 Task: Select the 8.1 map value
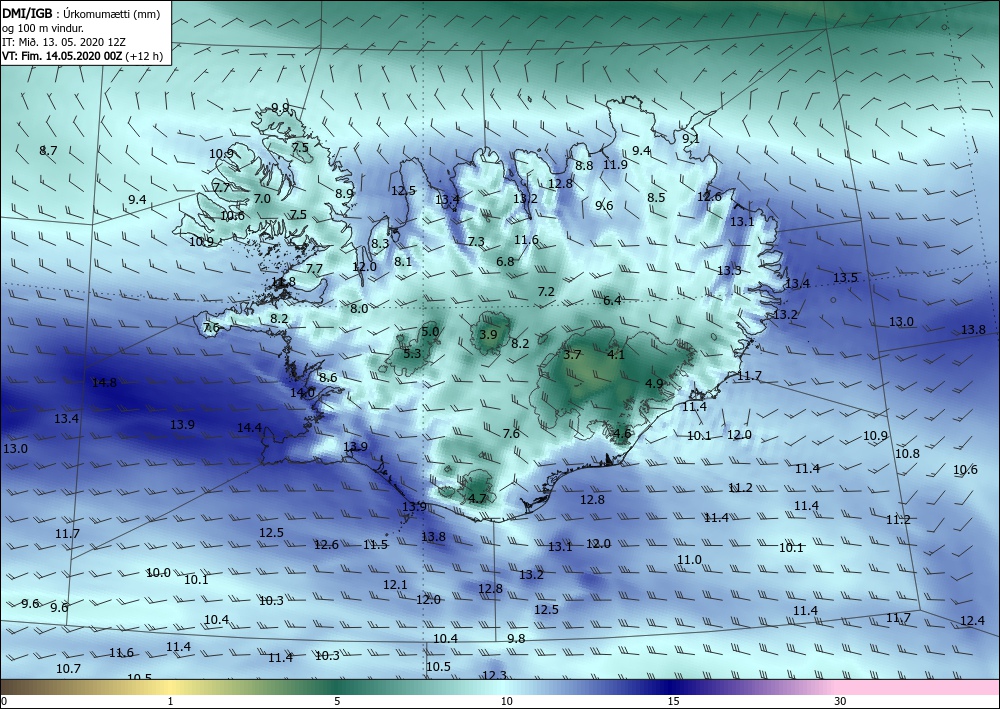pos(403,261)
